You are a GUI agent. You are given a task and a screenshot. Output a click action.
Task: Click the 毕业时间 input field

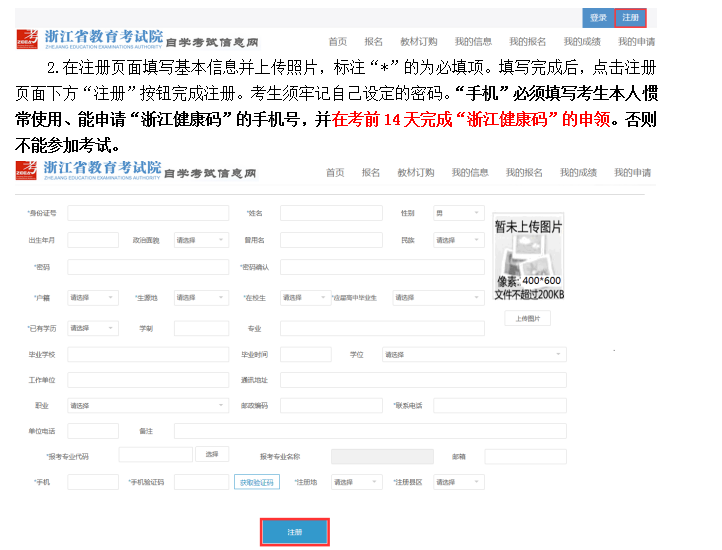pyautogui.click(x=305, y=354)
